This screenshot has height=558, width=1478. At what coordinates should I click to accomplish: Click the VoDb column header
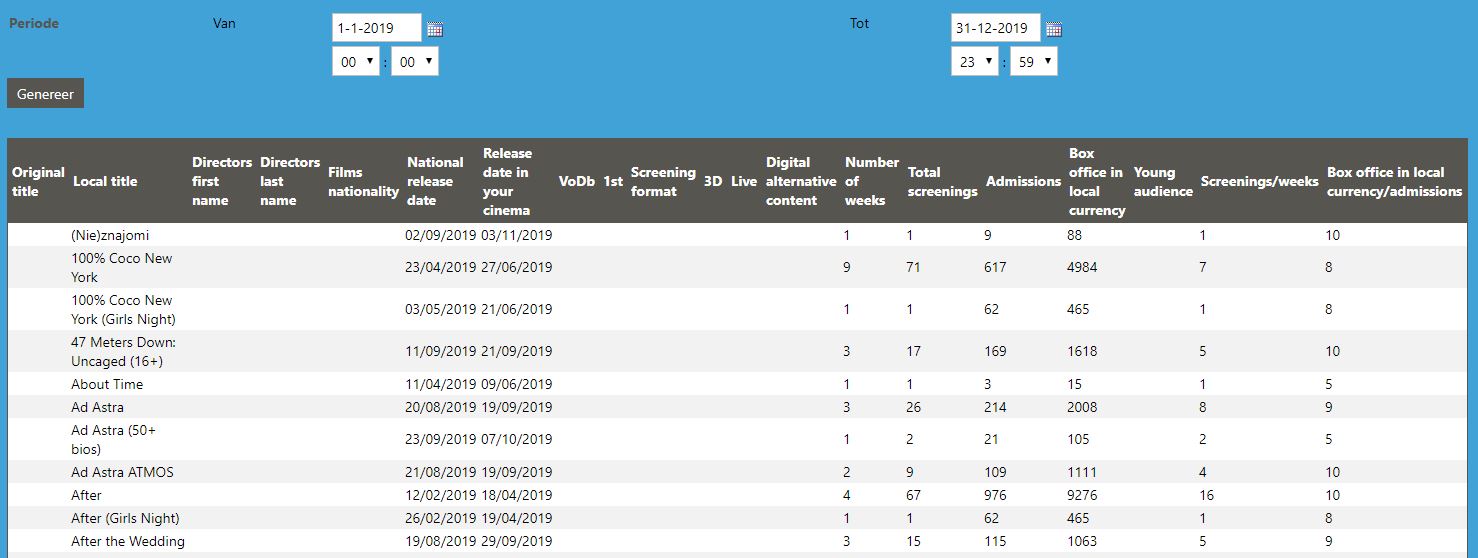[577, 181]
